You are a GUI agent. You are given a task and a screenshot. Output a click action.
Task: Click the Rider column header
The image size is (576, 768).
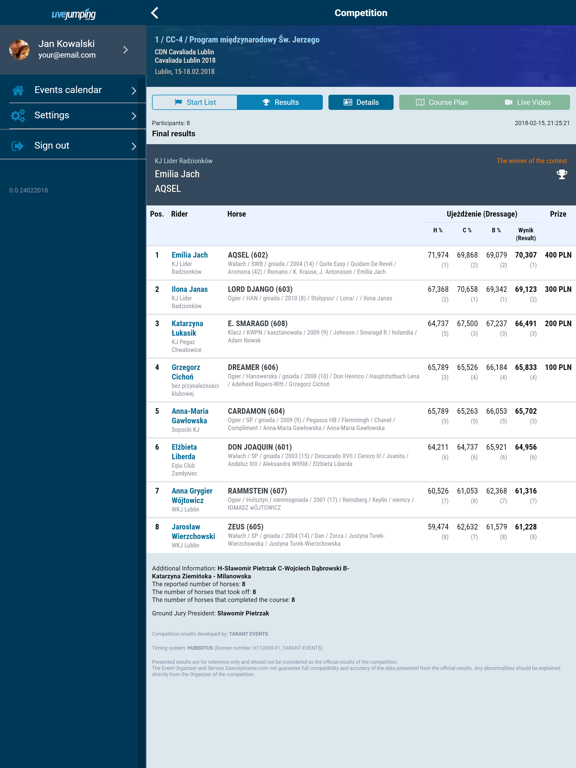click(x=179, y=214)
